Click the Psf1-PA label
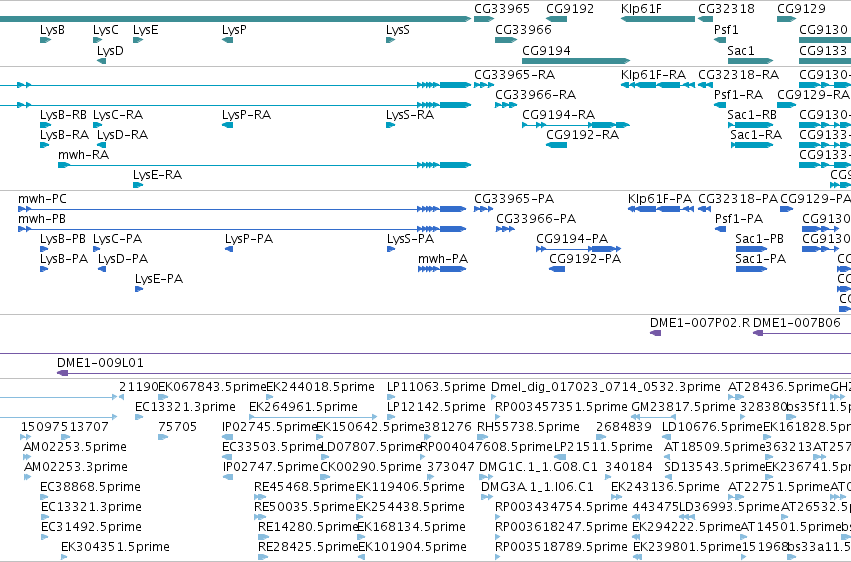Screen dimensions: 851x562 [739, 219]
